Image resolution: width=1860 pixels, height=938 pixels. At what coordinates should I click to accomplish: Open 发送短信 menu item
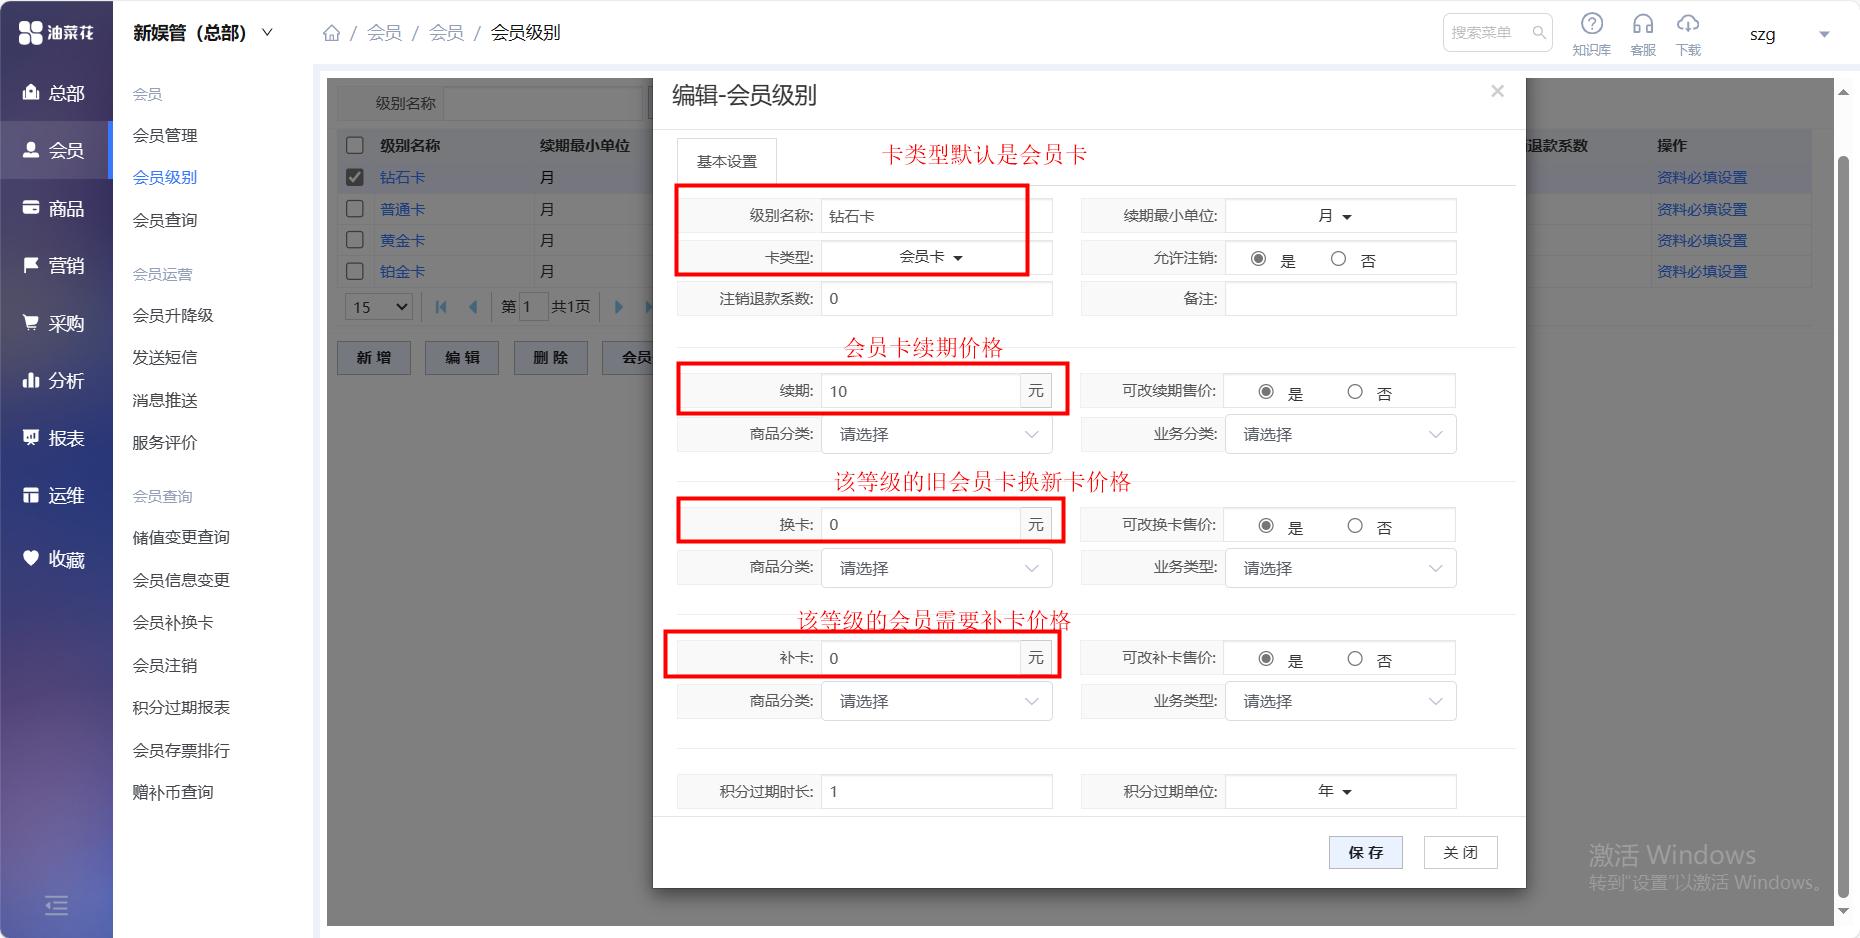tap(165, 357)
